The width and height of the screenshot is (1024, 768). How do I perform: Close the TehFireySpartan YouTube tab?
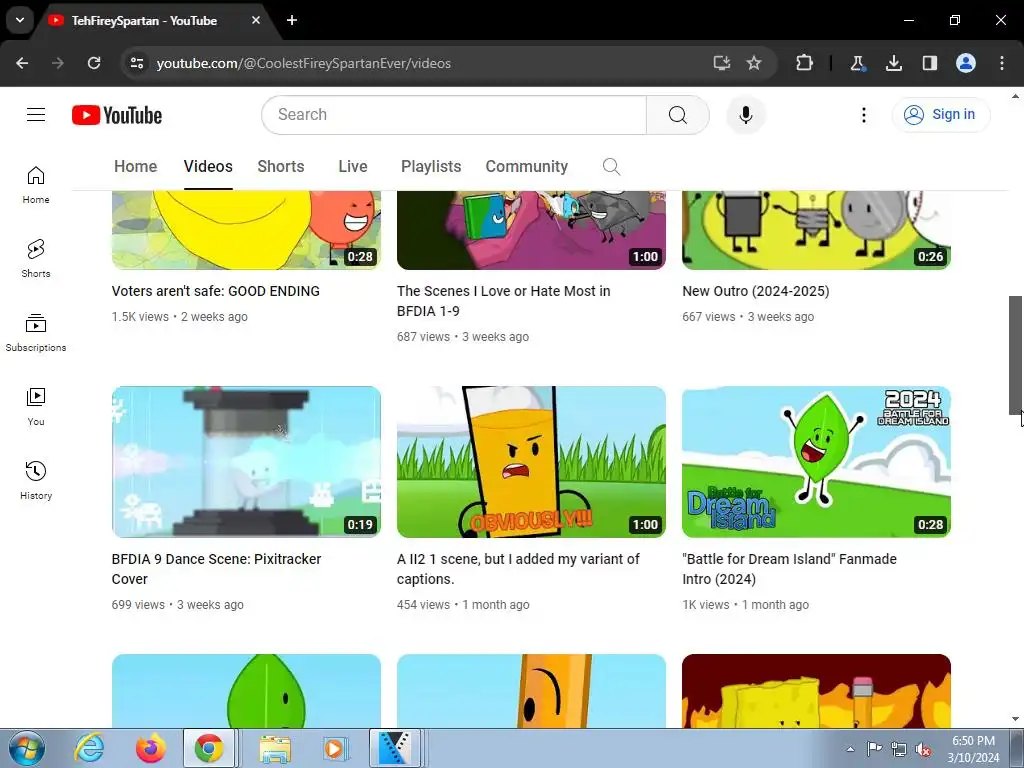[255, 20]
